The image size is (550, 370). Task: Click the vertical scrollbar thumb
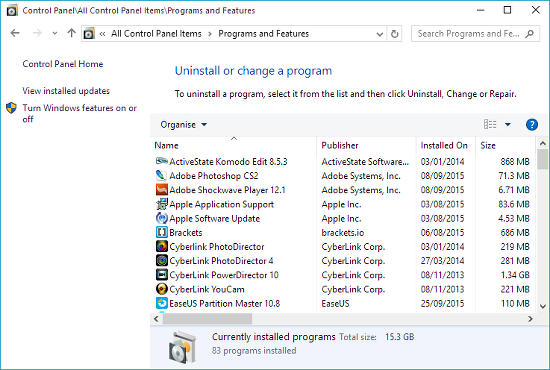pyautogui.click(x=543, y=159)
